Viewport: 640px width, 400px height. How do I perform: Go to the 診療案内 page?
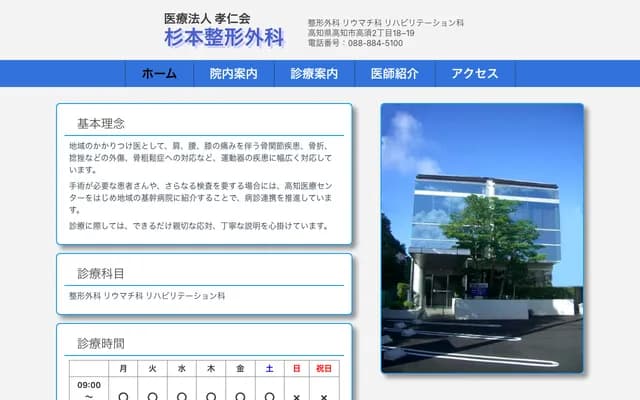click(314, 74)
